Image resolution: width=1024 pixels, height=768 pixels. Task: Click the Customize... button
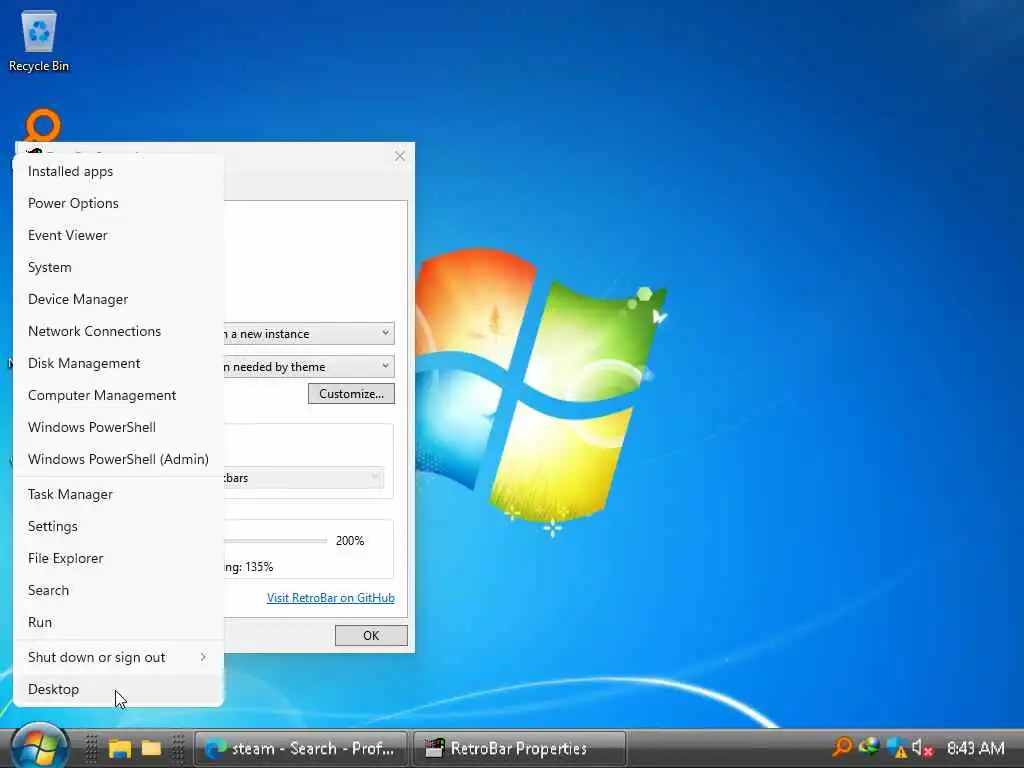tap(351, 394)
